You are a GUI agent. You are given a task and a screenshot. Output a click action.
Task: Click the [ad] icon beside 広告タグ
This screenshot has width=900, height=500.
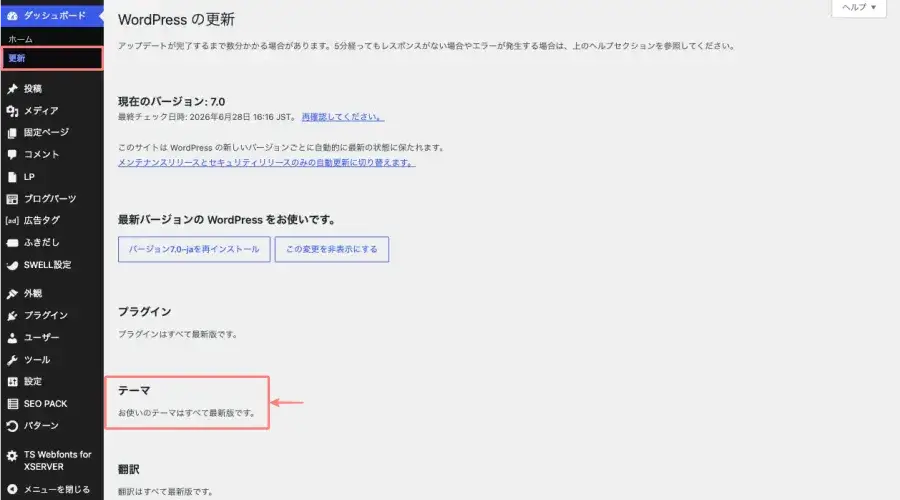12,220
